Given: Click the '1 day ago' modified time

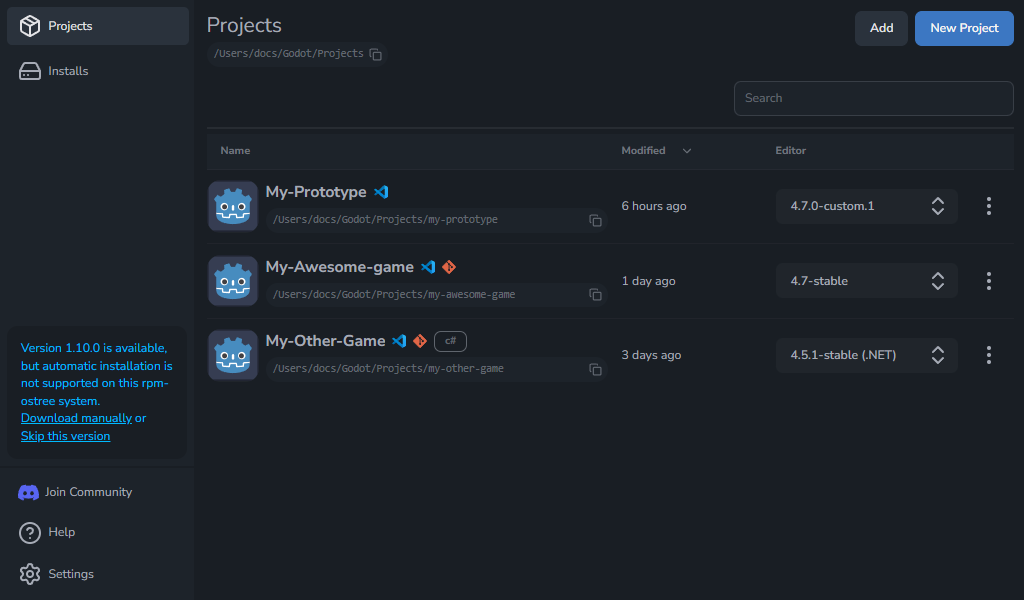Looking at the screenshot, I should [x=648, y=281].
